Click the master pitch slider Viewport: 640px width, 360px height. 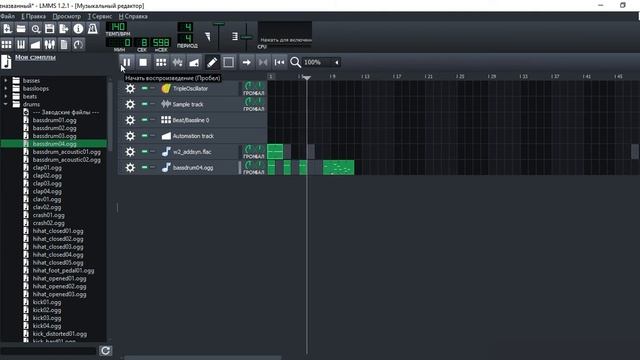pos(246,36)
